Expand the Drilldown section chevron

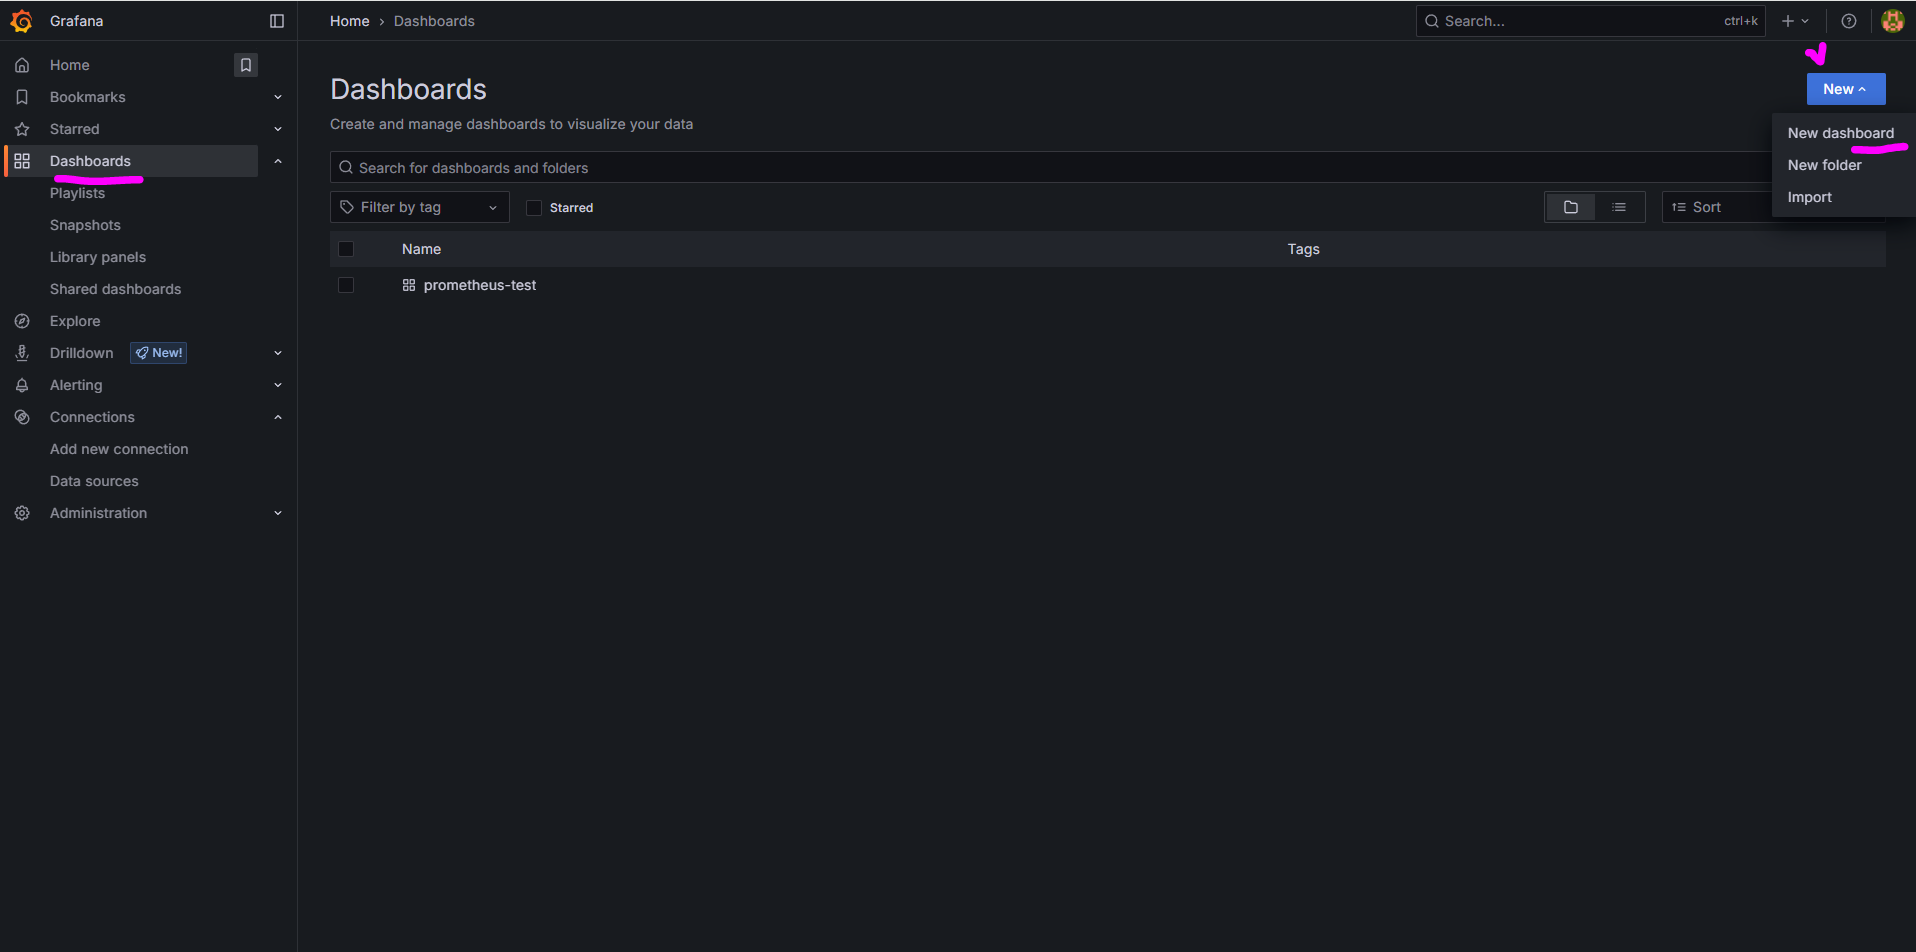278,353
